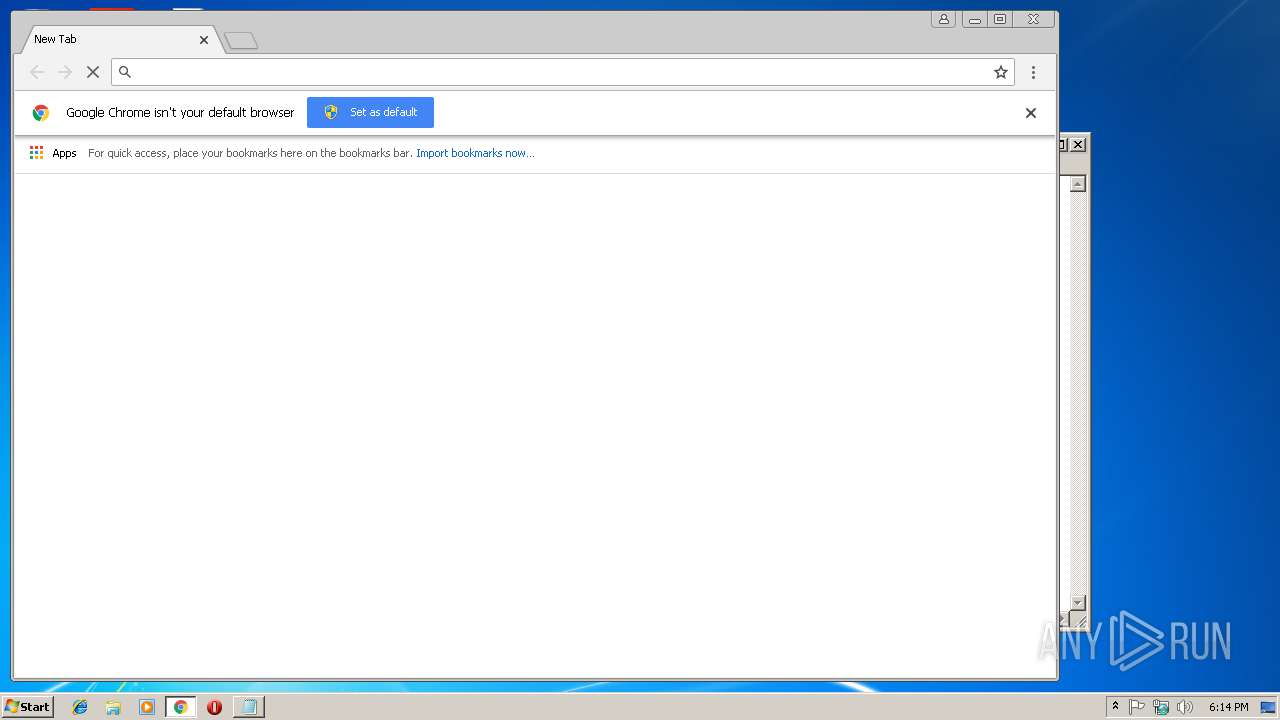Open the volume control icon
The height and width of the screenshot is (720, 1280).
(1185, 707)
